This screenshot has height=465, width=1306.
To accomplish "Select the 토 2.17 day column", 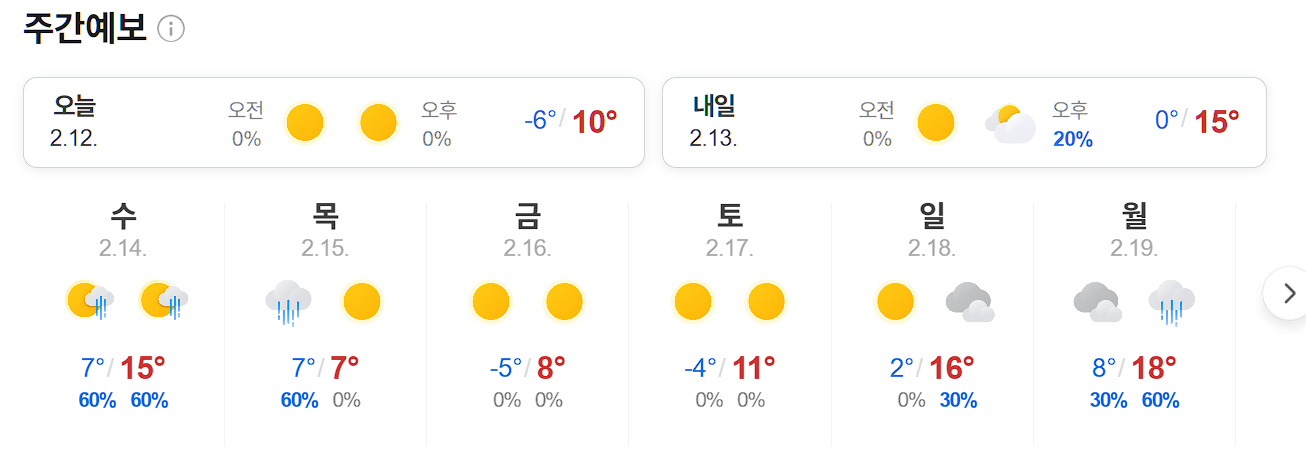I will (x=729, y=320).
